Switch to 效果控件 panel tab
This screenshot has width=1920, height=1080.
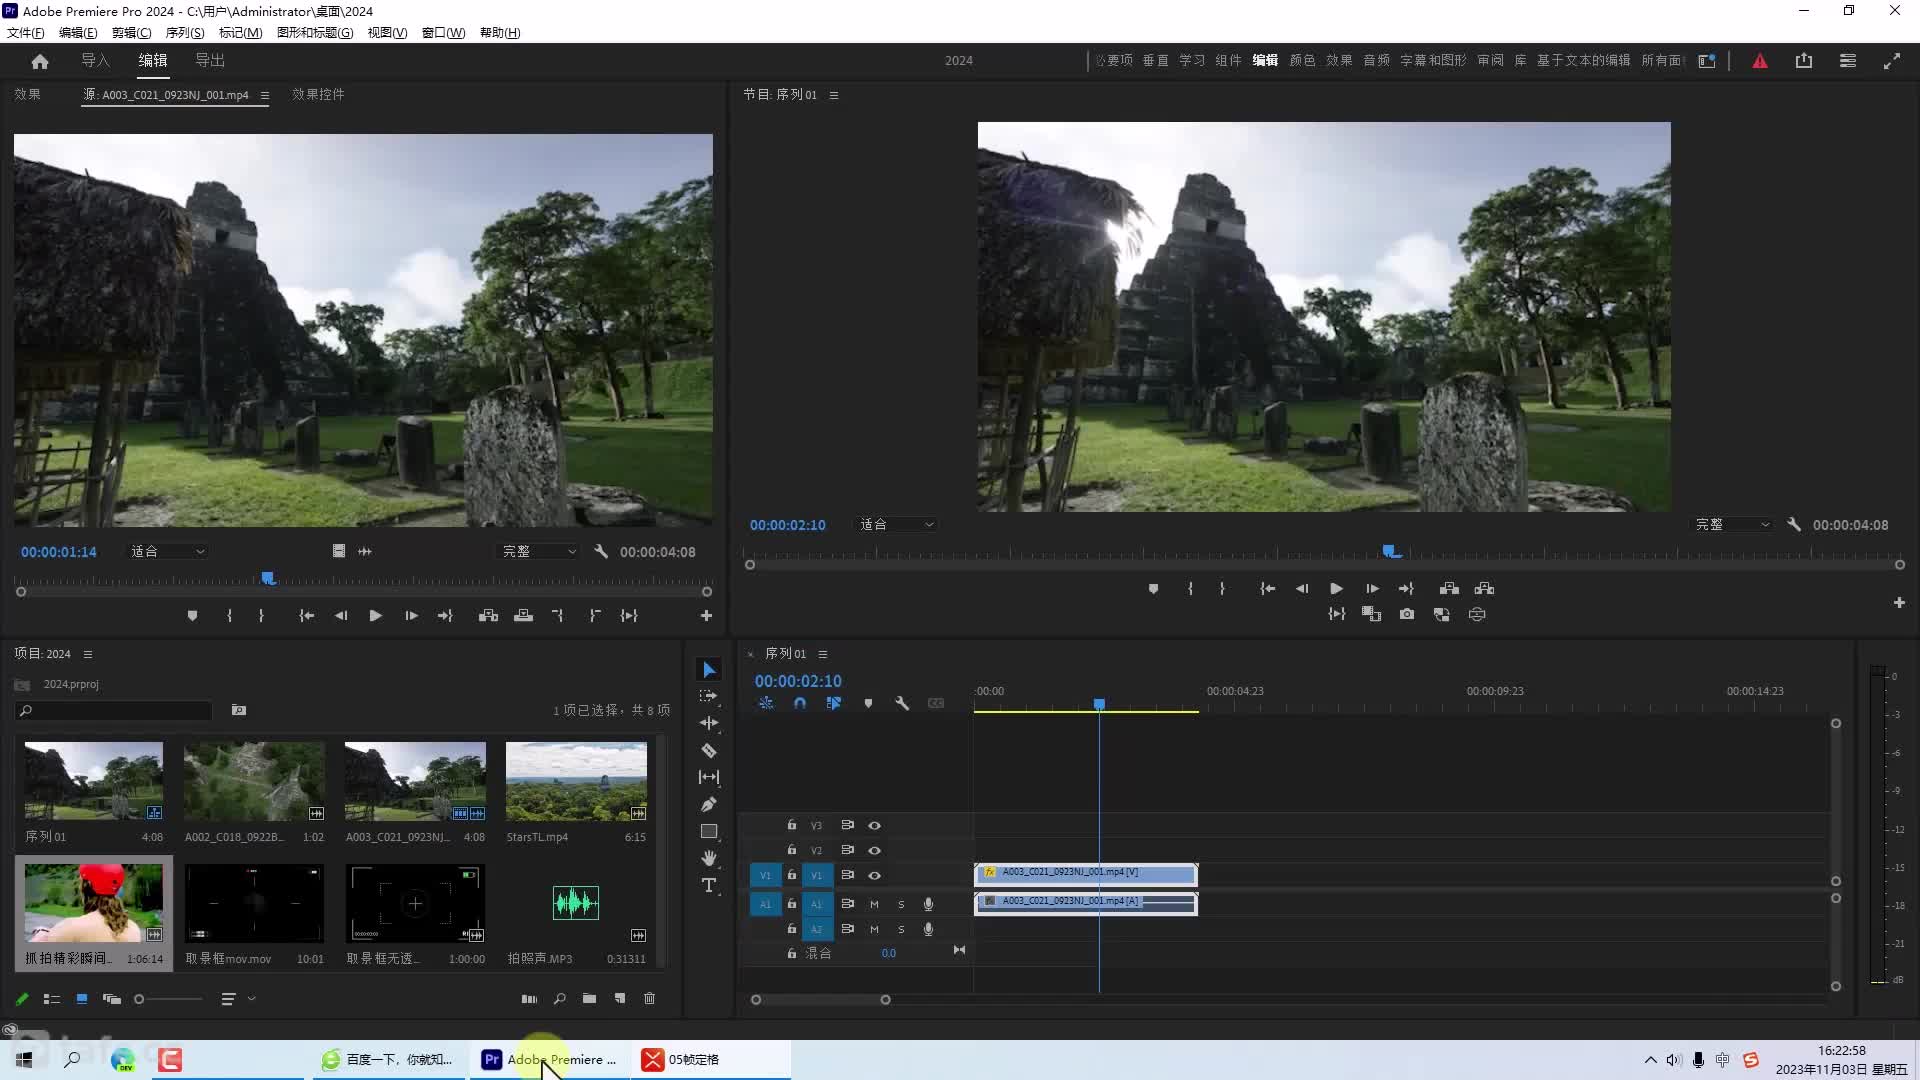coord(318,95)
